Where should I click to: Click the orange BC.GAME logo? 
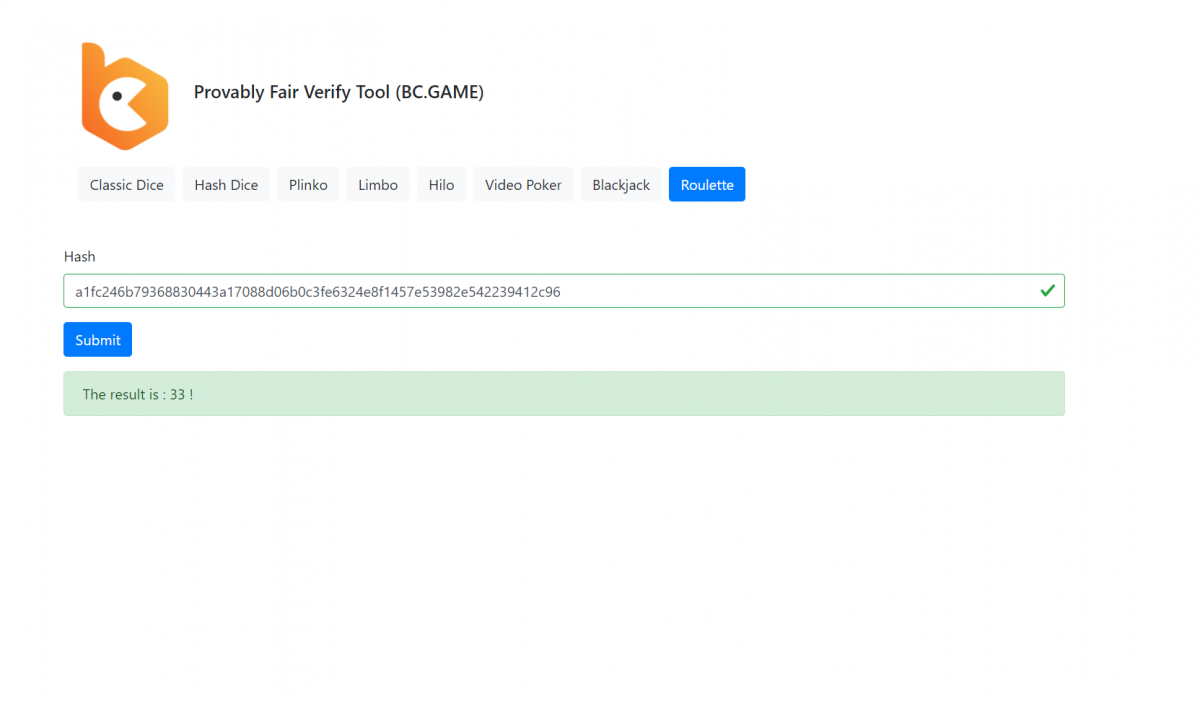[125, 96]
